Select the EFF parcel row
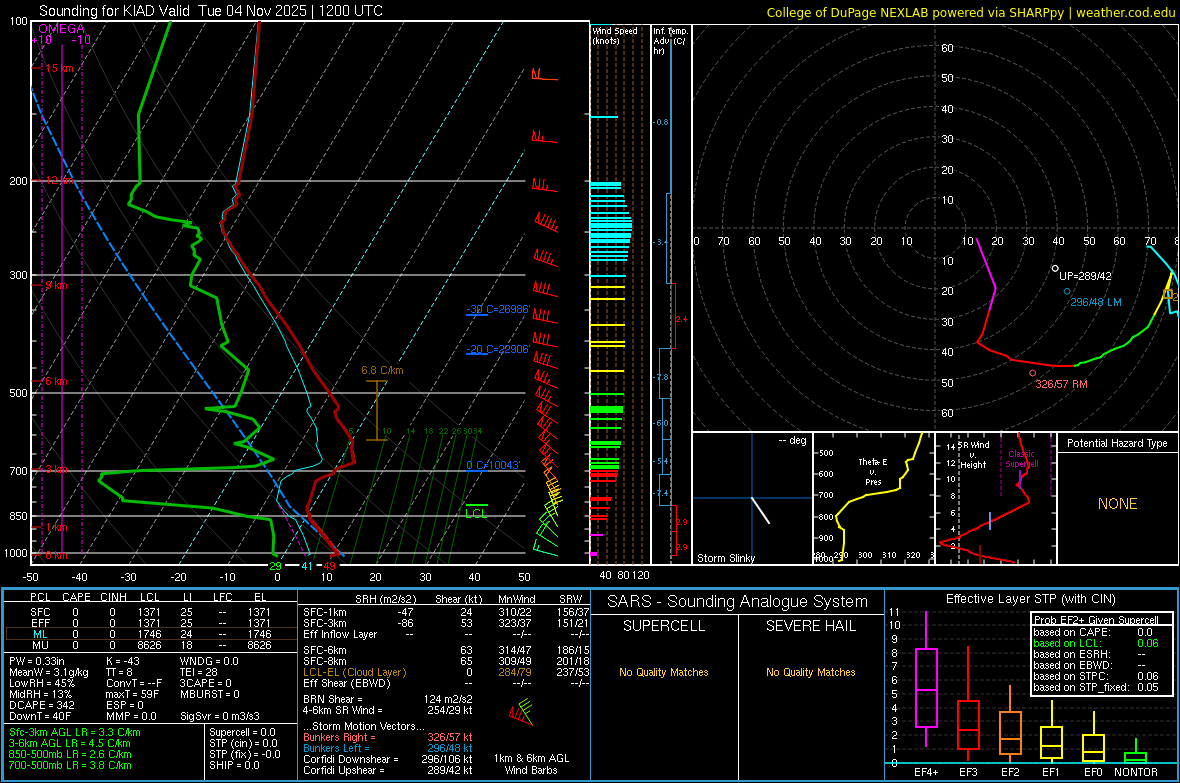 [x=149, y=623]
